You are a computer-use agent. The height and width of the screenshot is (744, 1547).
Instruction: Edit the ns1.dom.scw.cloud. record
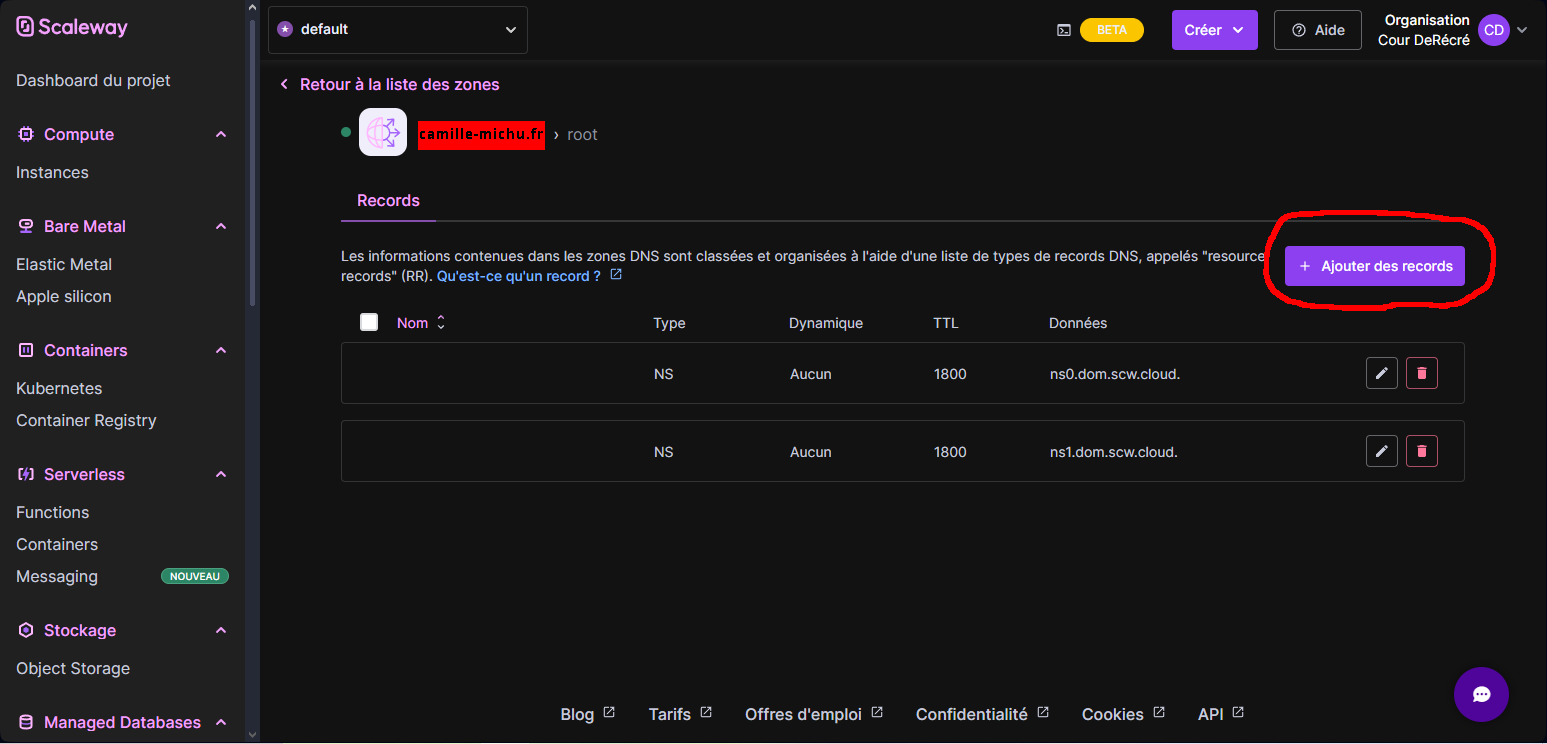coord(1382,451)
